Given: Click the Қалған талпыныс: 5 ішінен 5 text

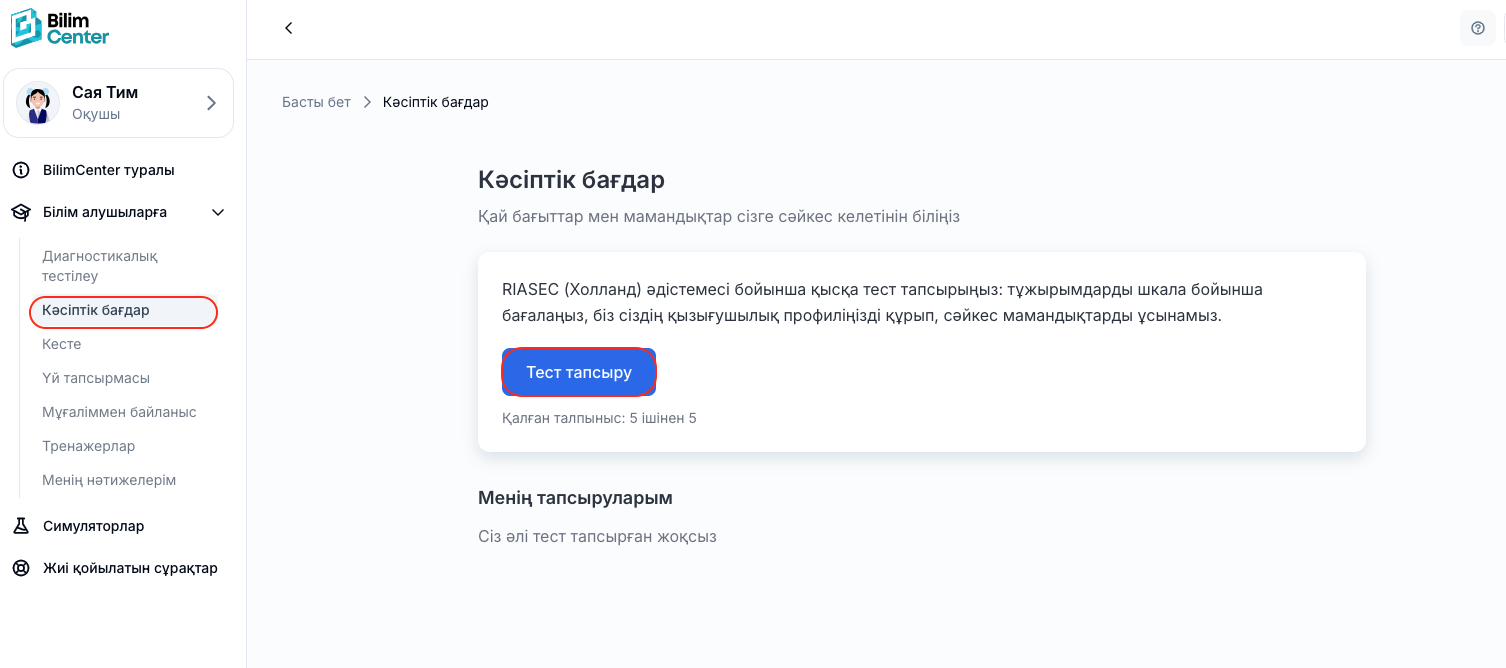Looking at the screenshot, I should [x=599, y=418].
